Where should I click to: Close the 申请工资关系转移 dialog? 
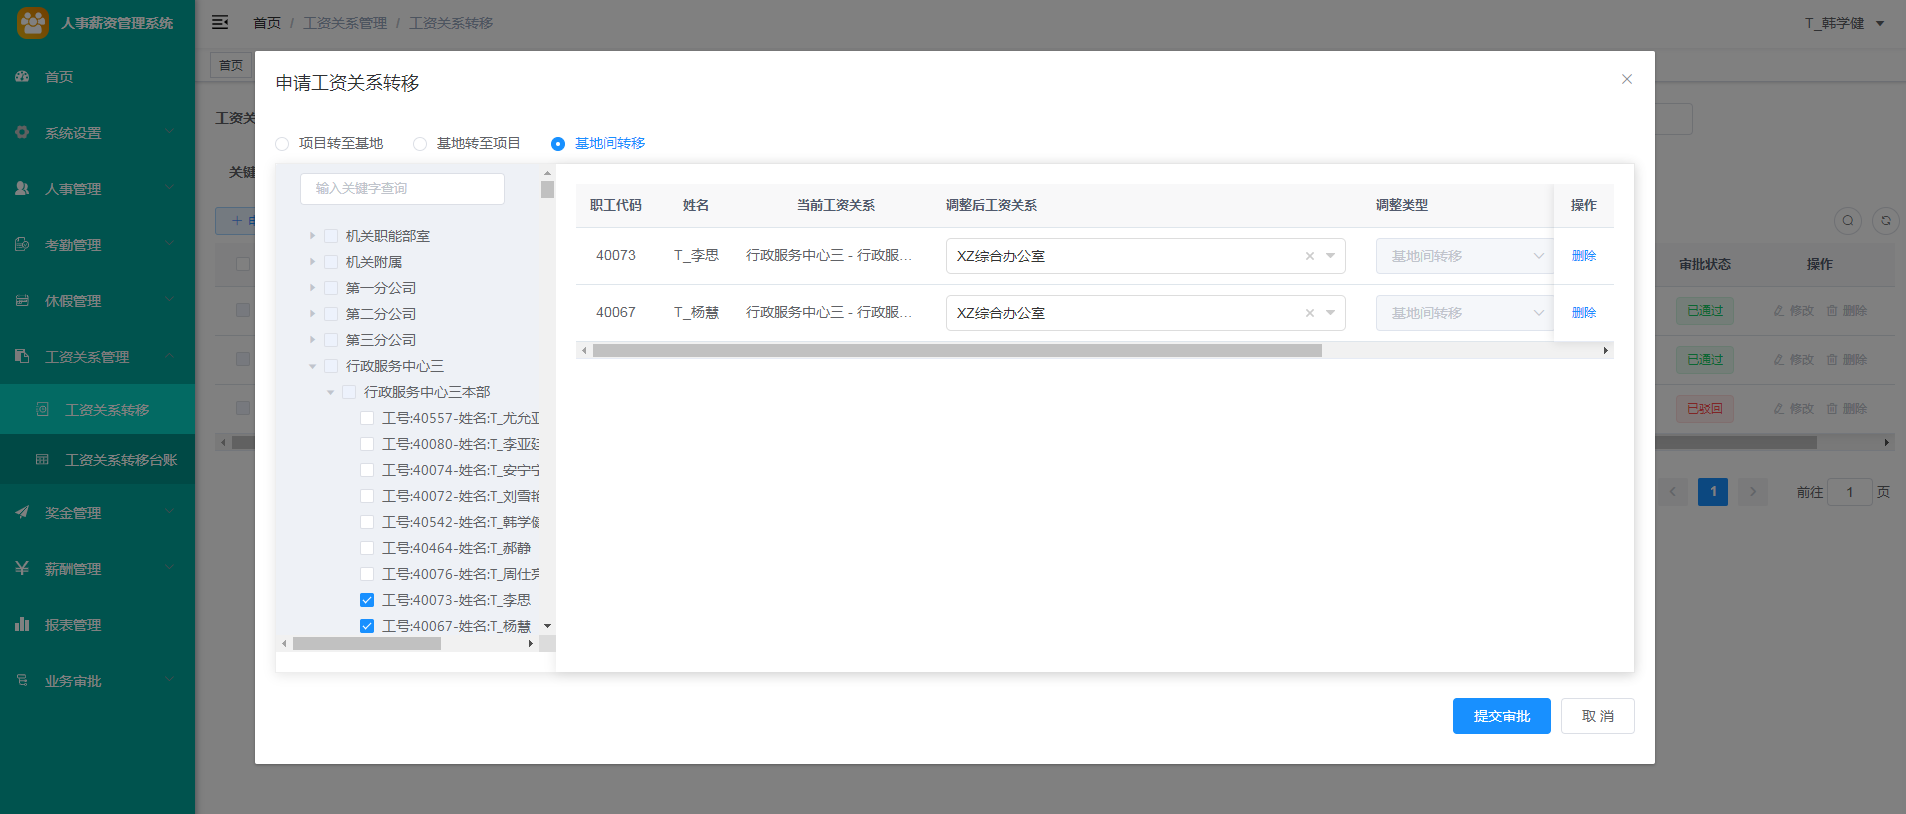coord(1627,79)
